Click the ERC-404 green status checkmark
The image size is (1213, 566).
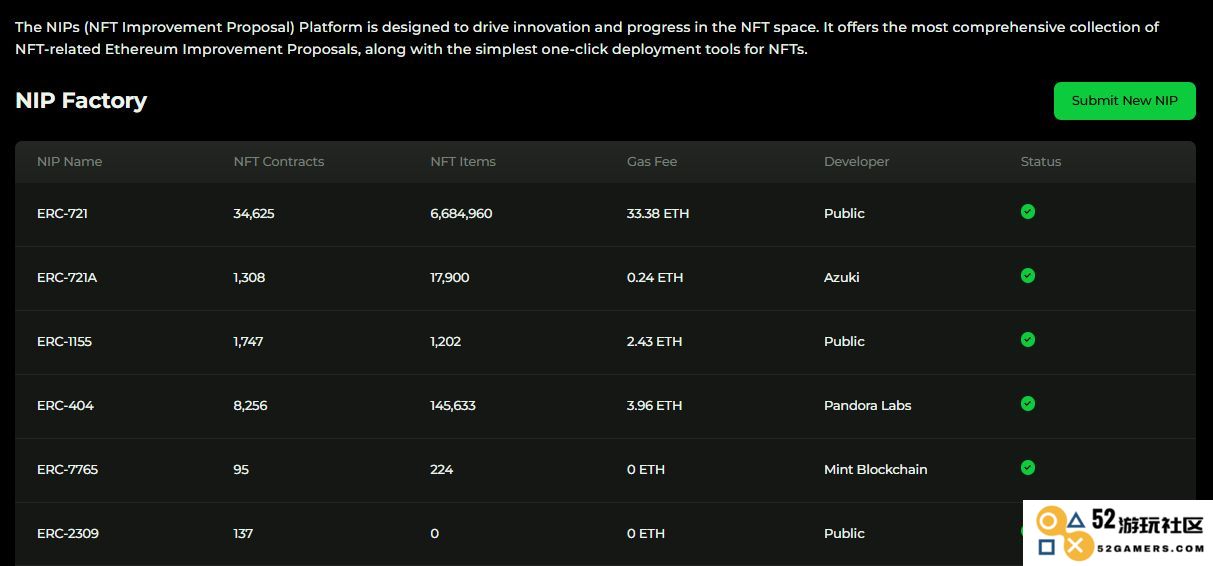pyautogui.click(x=1027, y=404)
